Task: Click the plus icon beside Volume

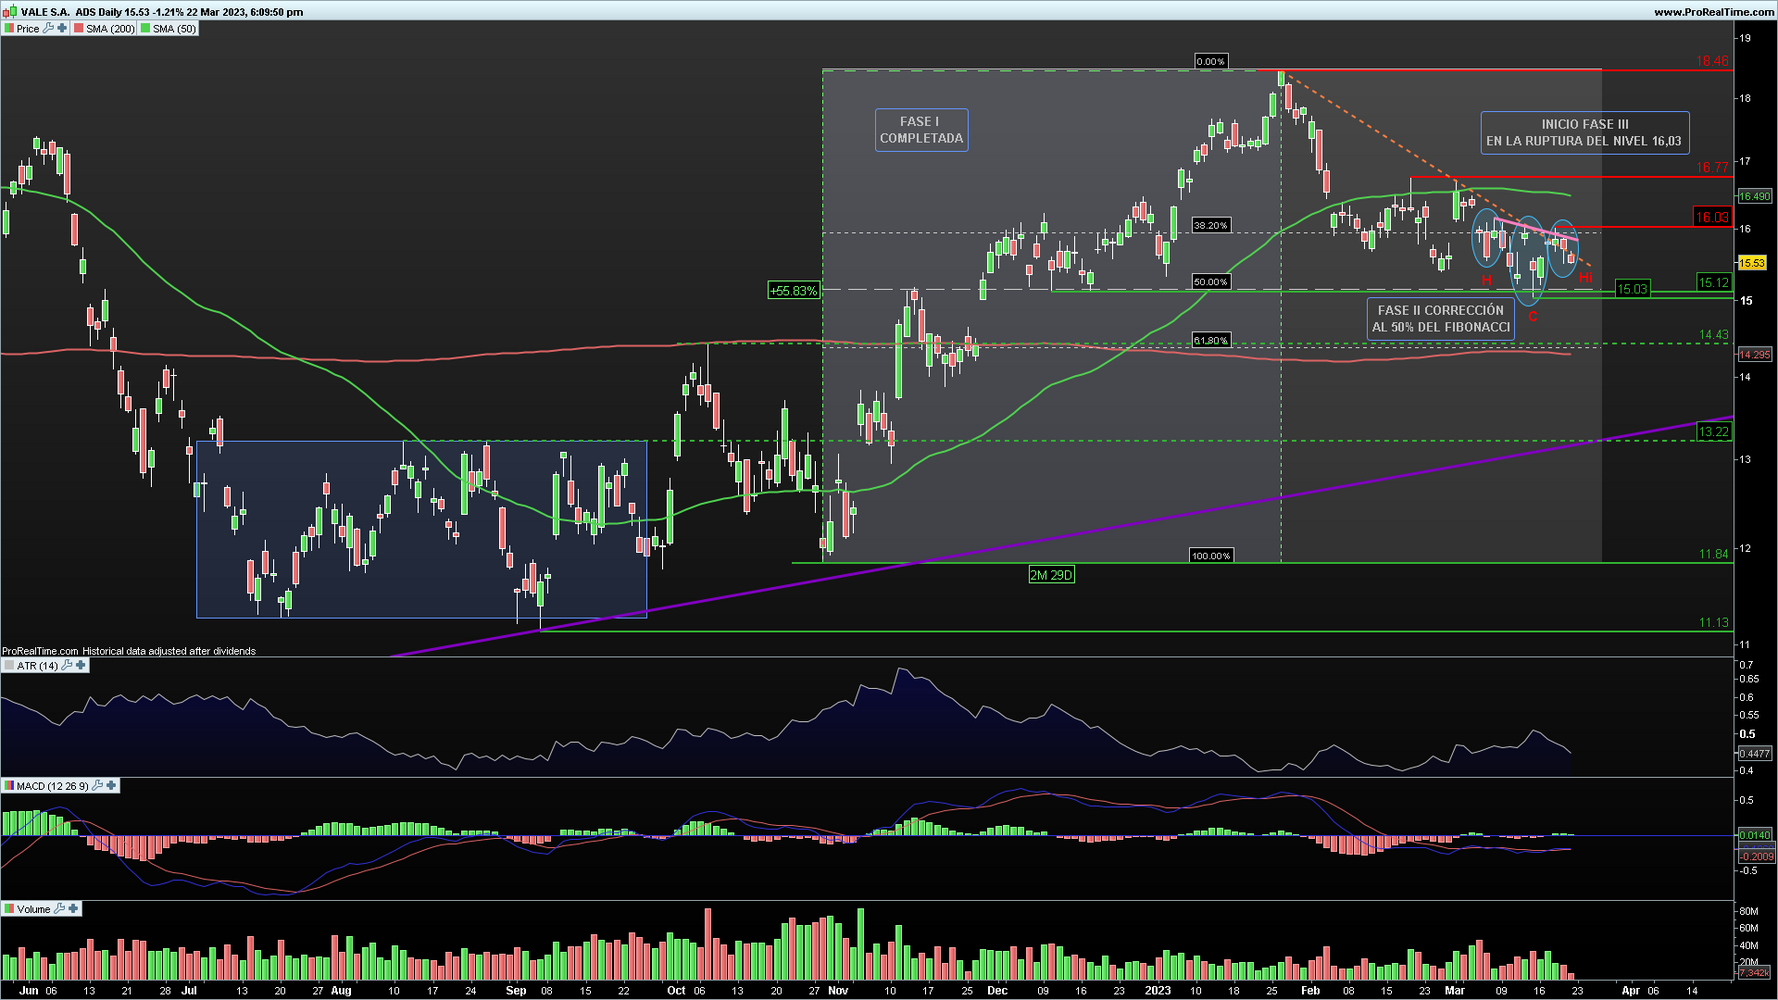Action: click(x=73, y=909)
